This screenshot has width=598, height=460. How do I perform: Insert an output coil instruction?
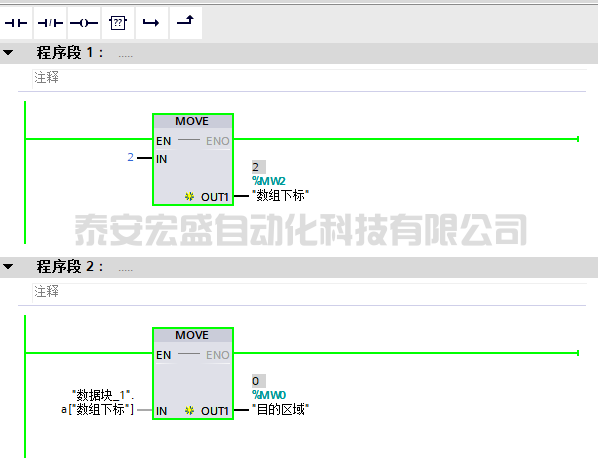[x=84, y=23]
